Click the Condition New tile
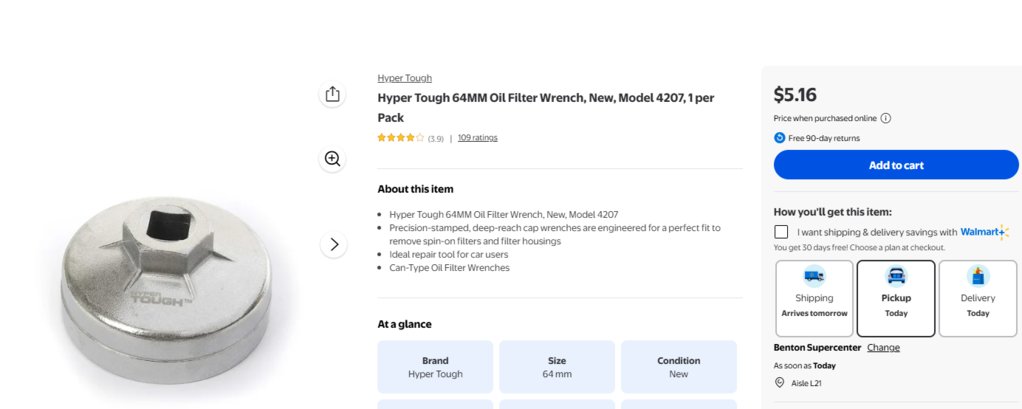This screenshot has height=409, width=1022. click(x=679, y=367)
